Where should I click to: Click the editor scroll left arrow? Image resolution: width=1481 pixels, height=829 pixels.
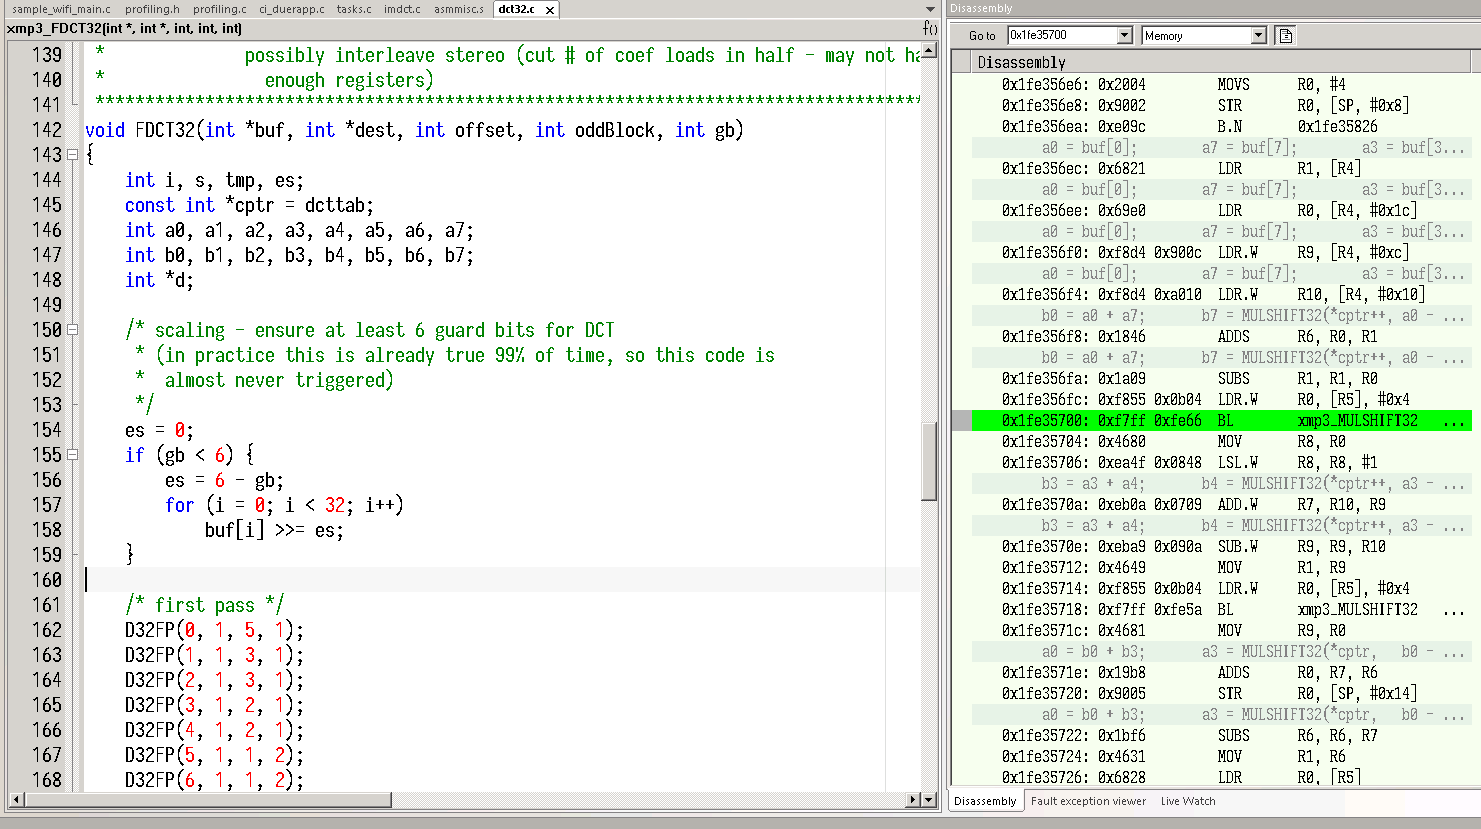point(15,800)
